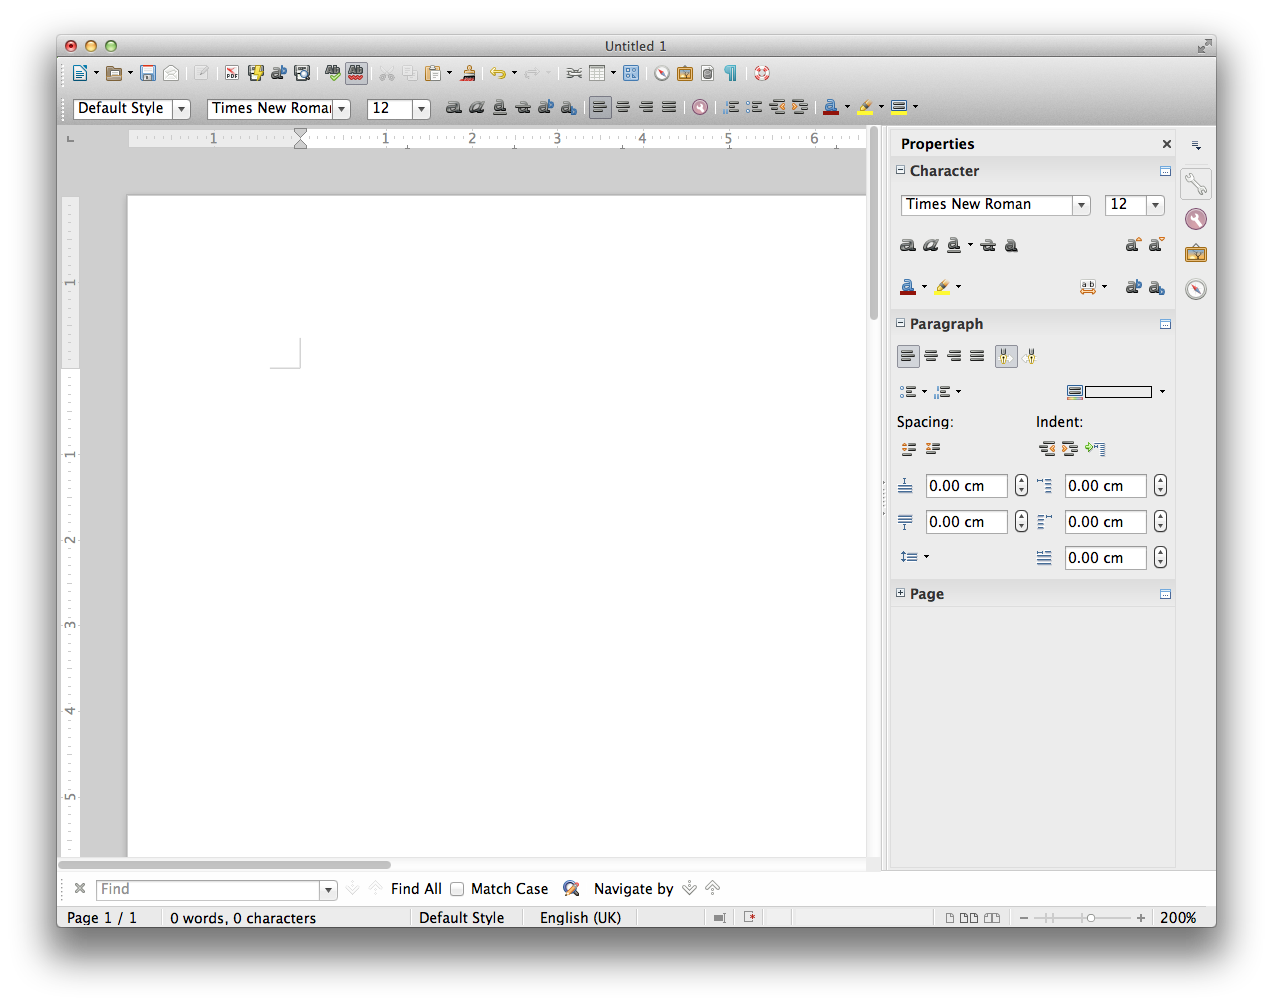This screenshot has width=1273, height=1006.
Task: Click the 200% zoom level in status bar
Action: pyautogui.click(x=1178, y=917)
